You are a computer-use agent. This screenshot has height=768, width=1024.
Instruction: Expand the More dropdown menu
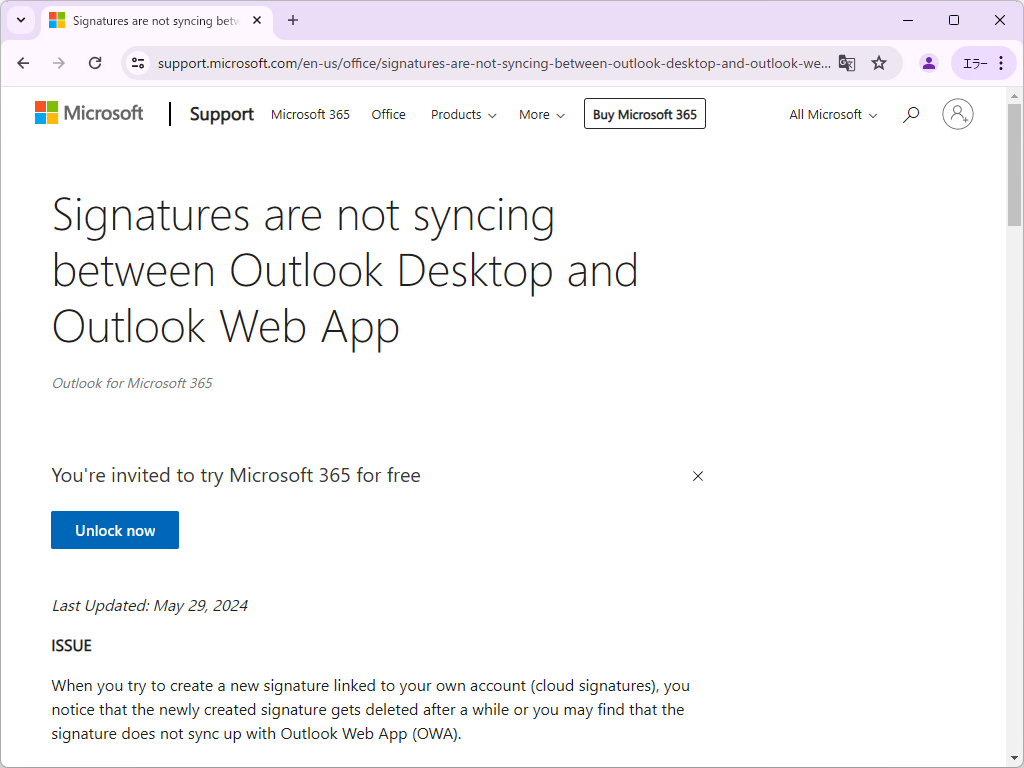click(x=541, y=115)
